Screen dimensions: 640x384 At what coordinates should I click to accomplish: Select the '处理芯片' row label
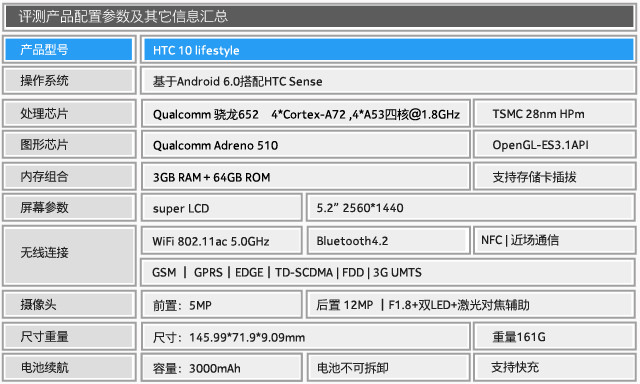69,113
